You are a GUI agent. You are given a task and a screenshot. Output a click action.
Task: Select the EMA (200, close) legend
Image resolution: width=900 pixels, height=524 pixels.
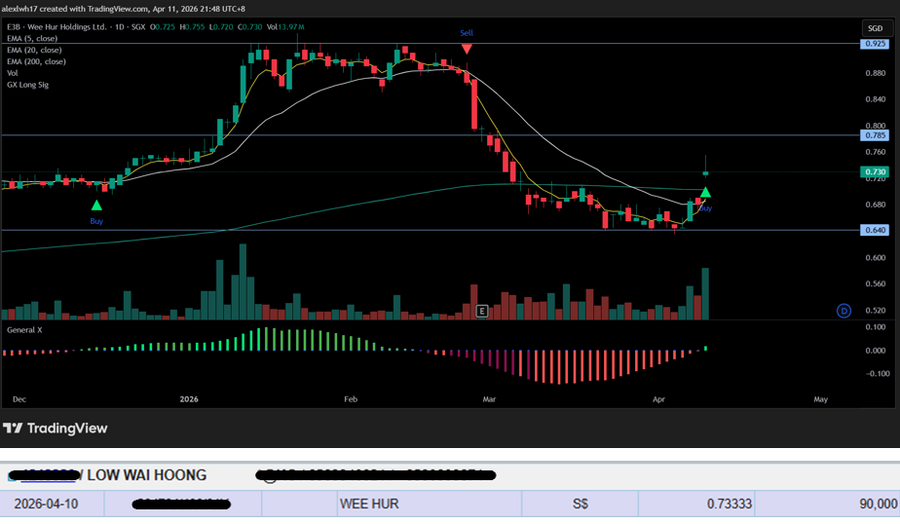click(39, 61)
